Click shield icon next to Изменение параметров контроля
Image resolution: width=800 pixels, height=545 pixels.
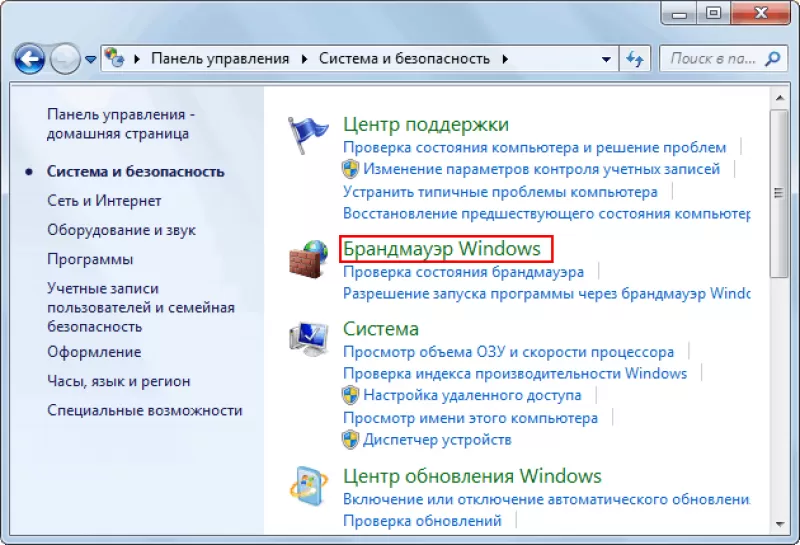[x=351, y=169]
